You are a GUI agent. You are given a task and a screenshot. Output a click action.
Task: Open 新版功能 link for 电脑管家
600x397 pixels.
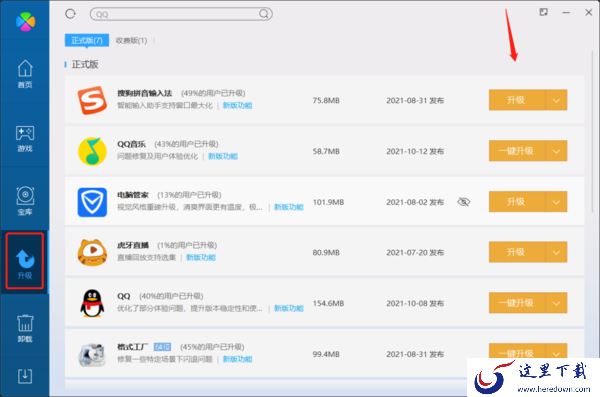click(x=289, y=207)
